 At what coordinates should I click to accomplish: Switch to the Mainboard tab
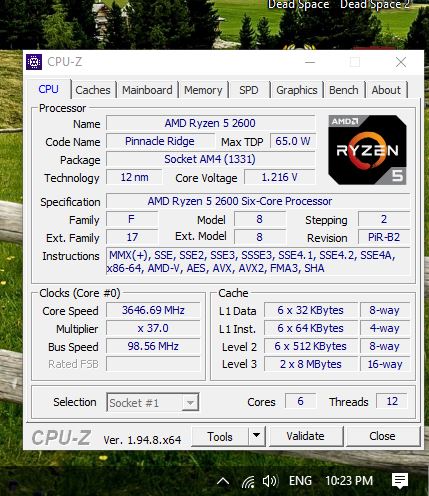pyautogui.click(x=147, y=90)
